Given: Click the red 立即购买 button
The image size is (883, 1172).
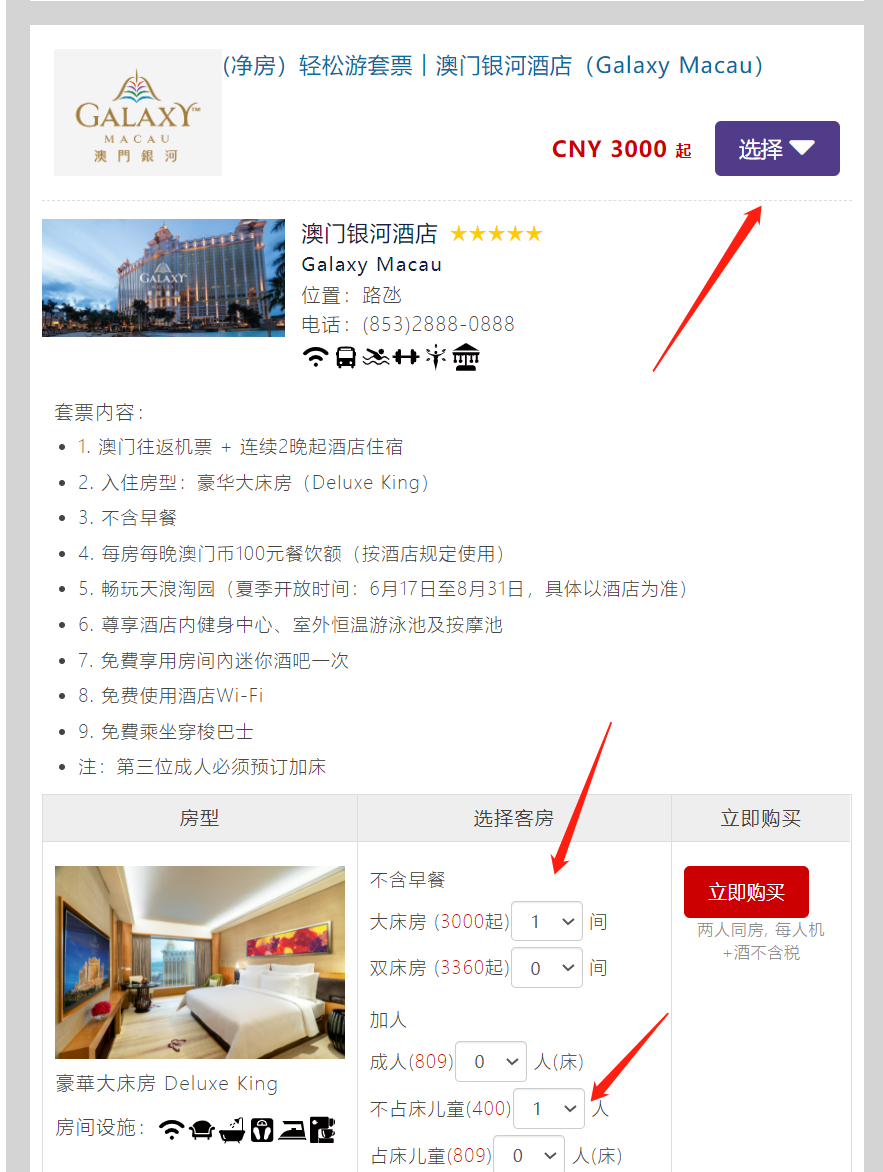Looking at the screenshot, I should pyautogui.click(x=746, y=892).
